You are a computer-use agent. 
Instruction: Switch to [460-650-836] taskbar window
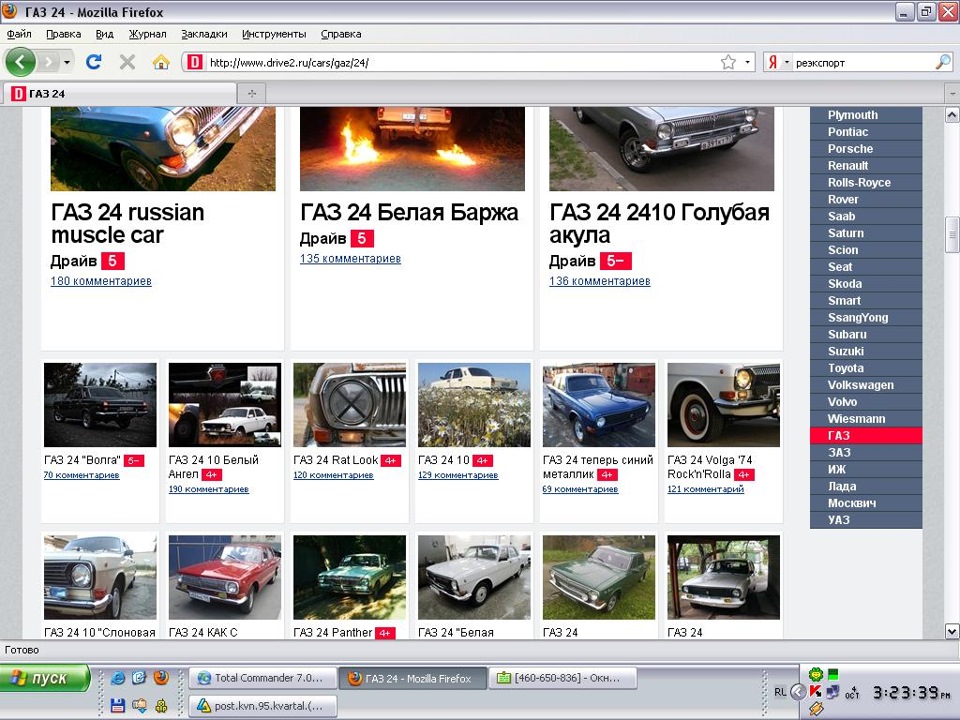click(x=562, y=678)
